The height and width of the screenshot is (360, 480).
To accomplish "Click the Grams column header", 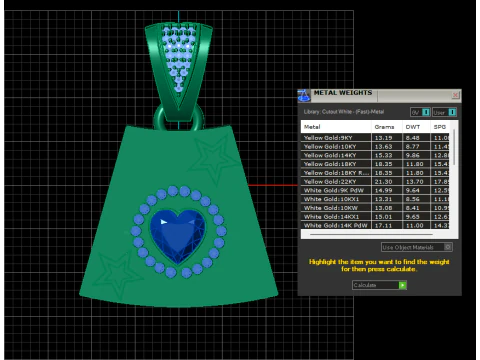I will pyautogui.click(x=387, y=127).
